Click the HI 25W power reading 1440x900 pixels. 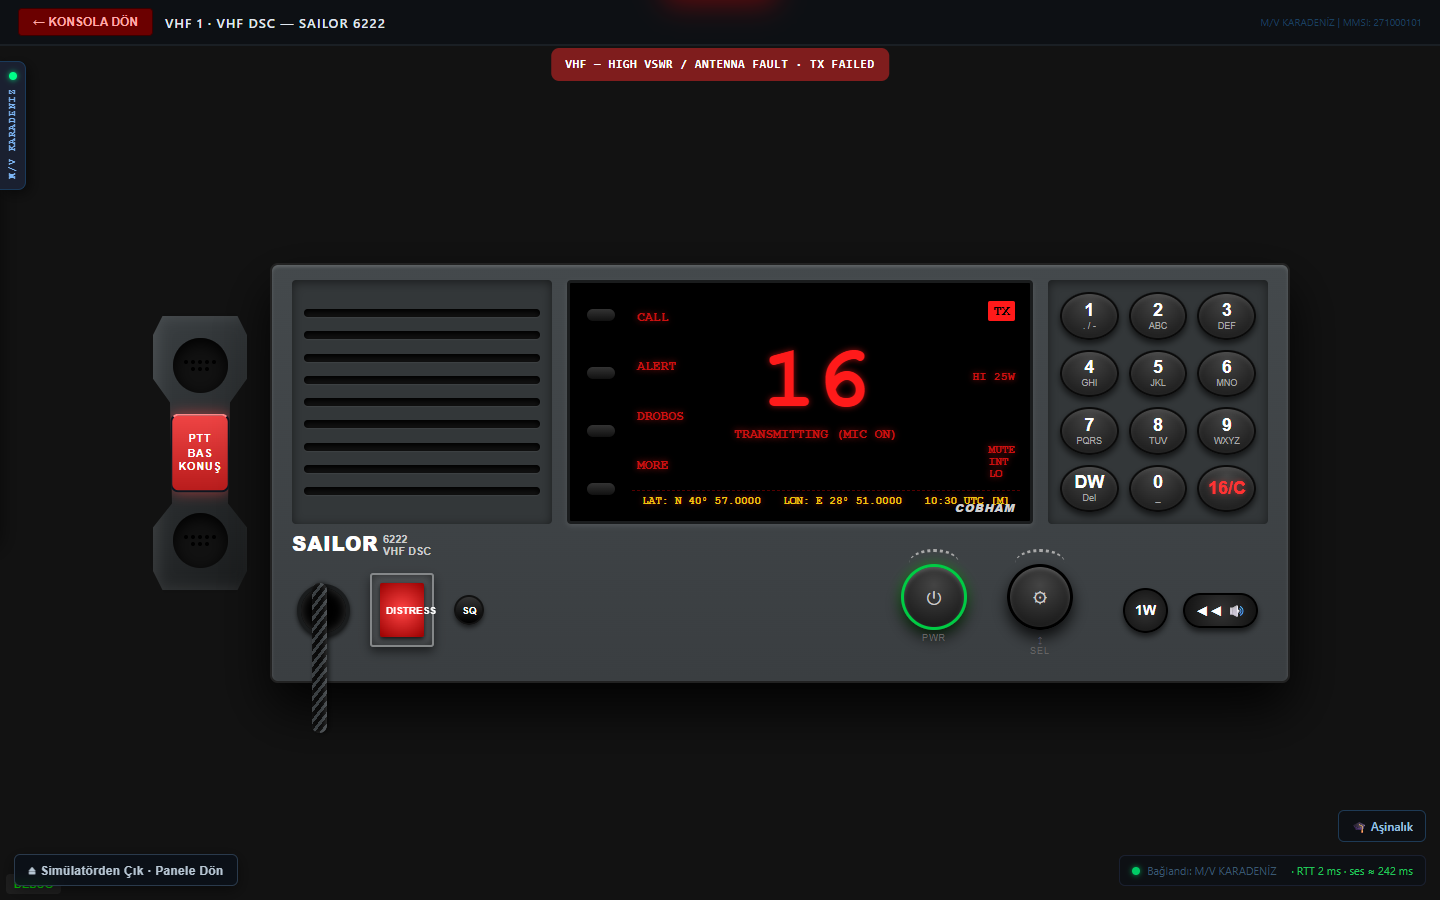click(994, 377)
